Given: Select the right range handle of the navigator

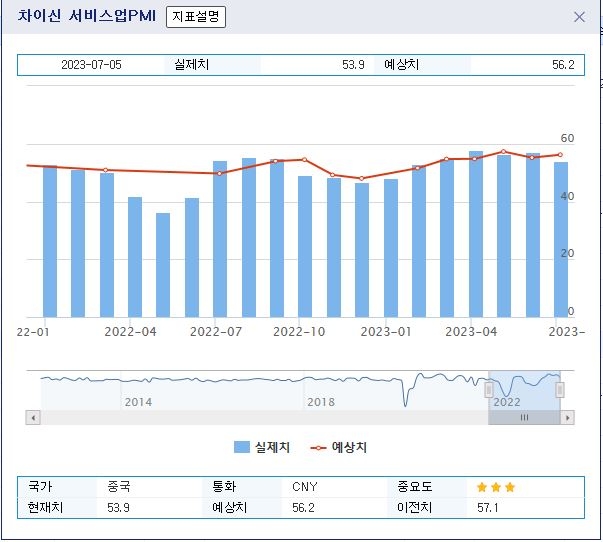Looking at the screenshot, I should pos(560,390).
